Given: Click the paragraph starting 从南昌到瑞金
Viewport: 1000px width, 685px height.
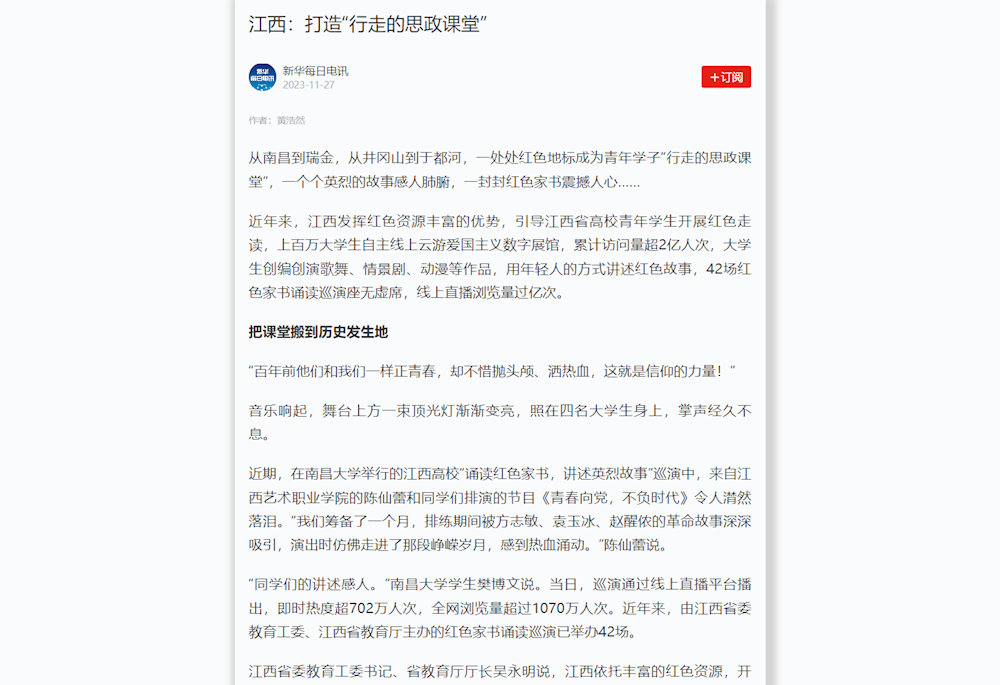Looking at the screenshot, I should [500, 170].
